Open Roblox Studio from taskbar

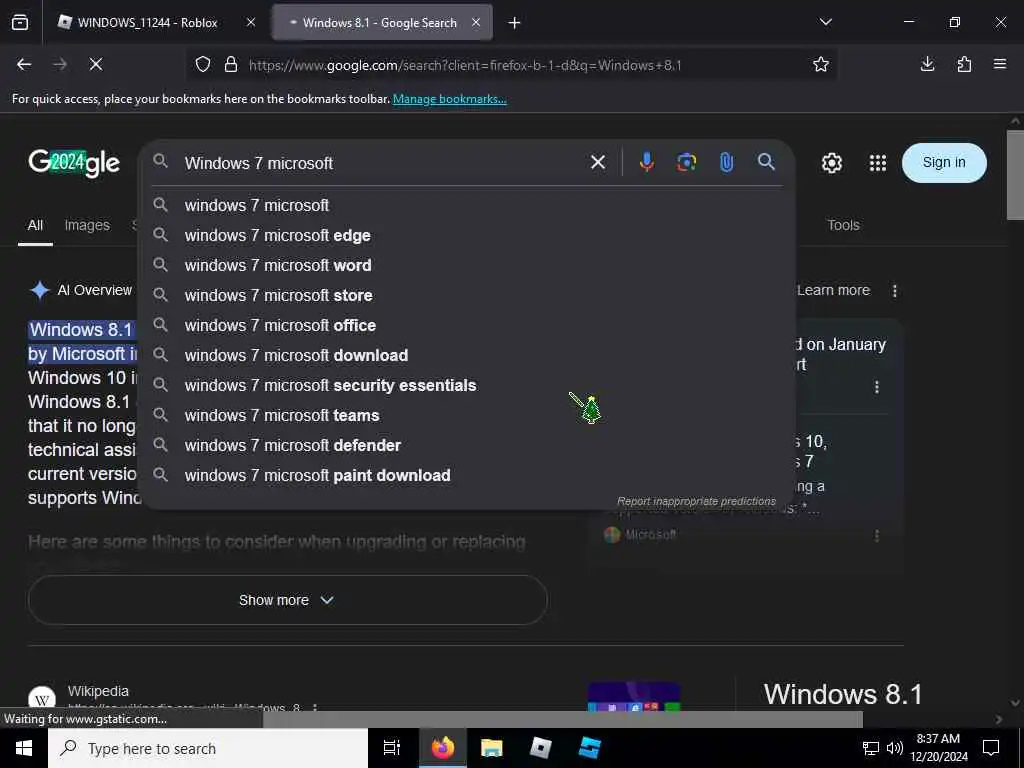pos(589,748)
